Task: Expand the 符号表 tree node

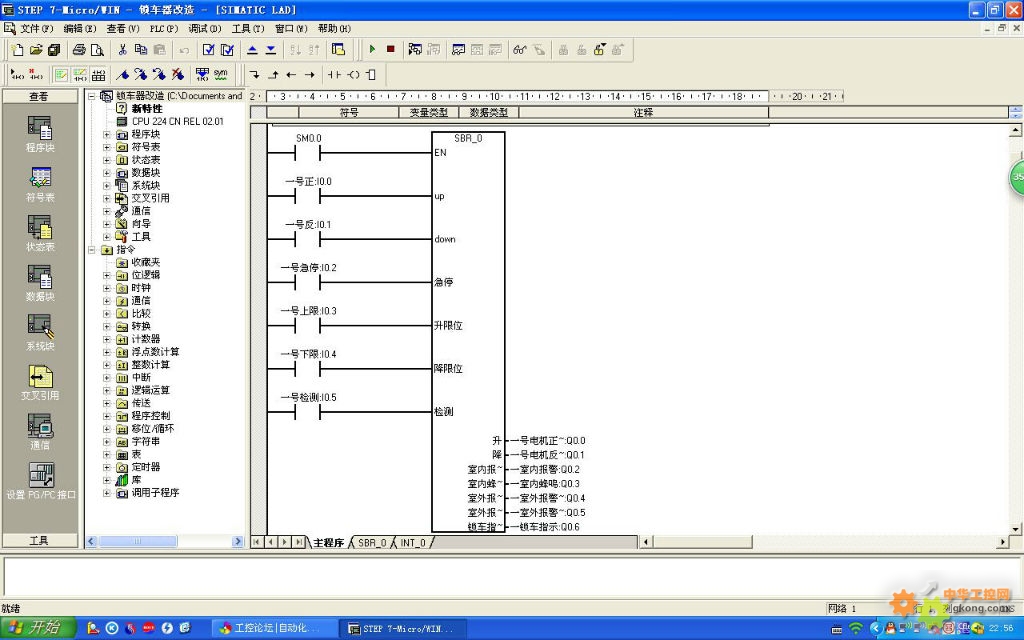Action: (x=106, y=147)
